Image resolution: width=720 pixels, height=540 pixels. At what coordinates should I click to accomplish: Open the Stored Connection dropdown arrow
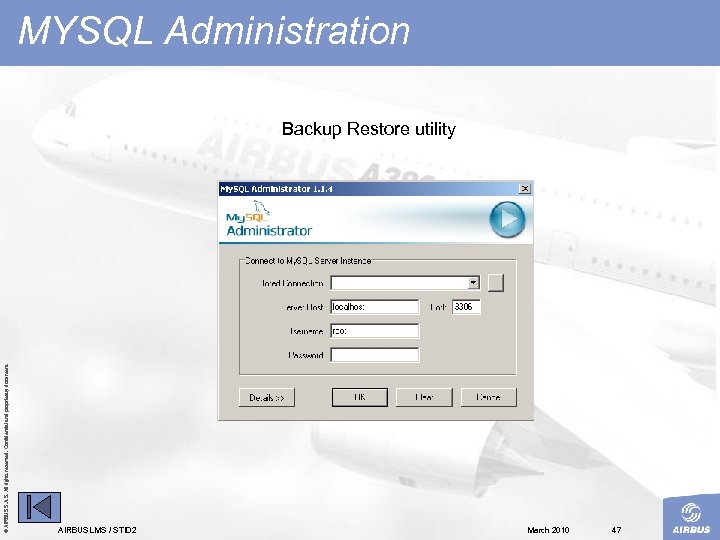473,282
